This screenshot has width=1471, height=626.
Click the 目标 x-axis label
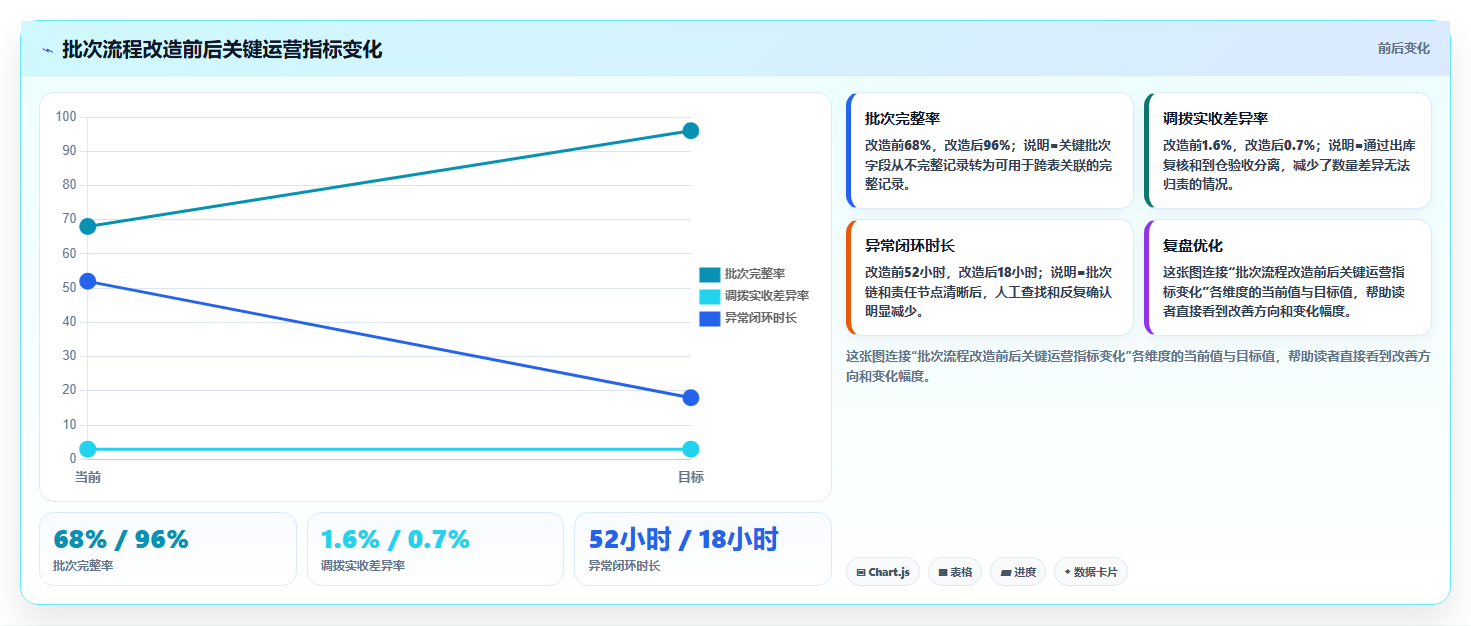point(690,477)
